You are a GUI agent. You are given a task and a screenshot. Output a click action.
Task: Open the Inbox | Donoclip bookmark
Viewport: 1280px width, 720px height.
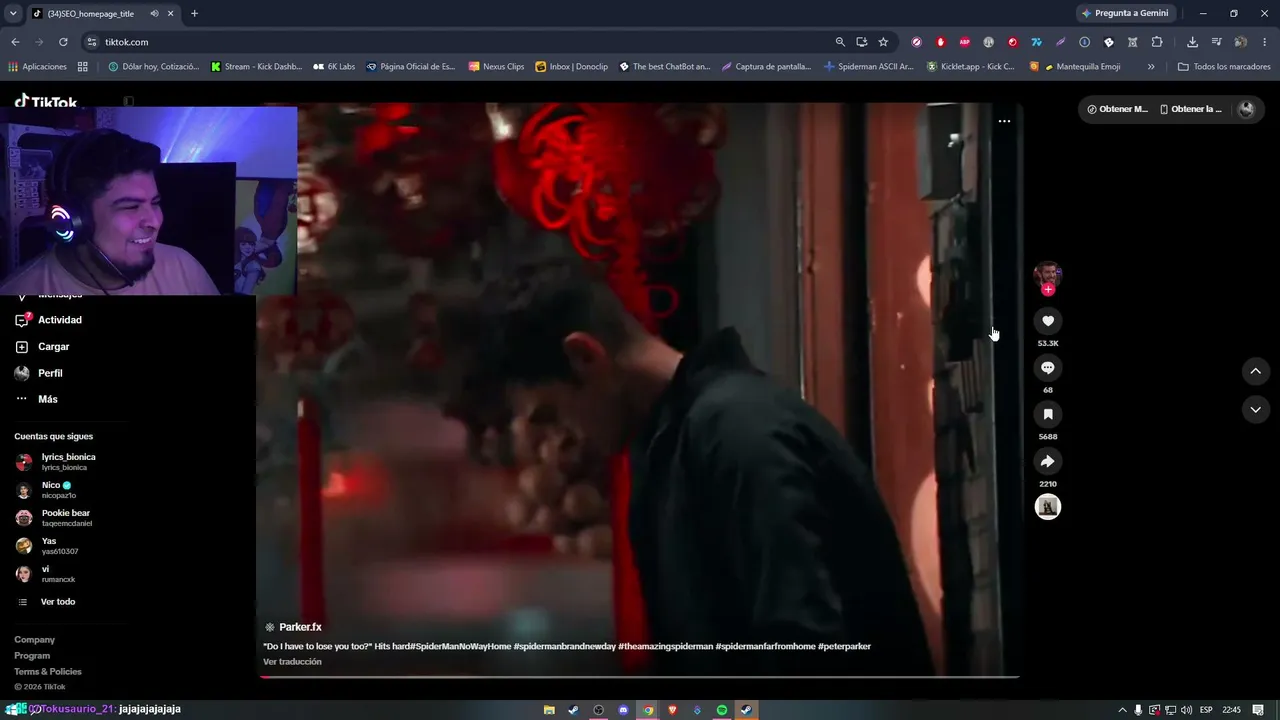pyautogui.click(x=572, y=67)
